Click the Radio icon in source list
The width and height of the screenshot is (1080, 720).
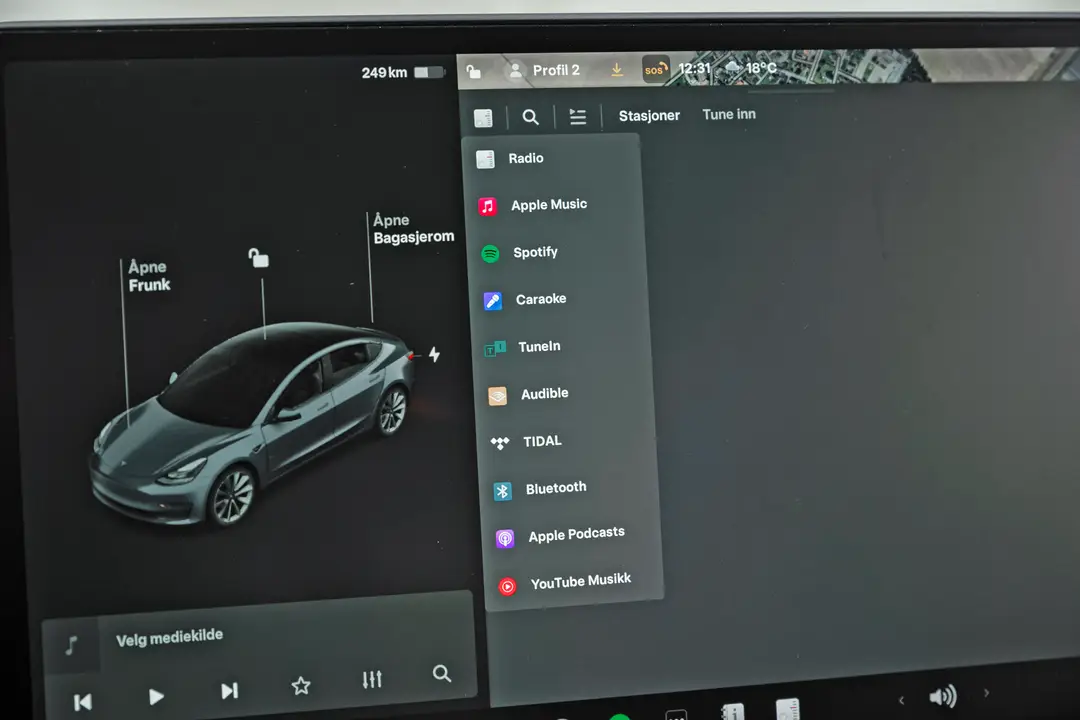tap(486, 160)
